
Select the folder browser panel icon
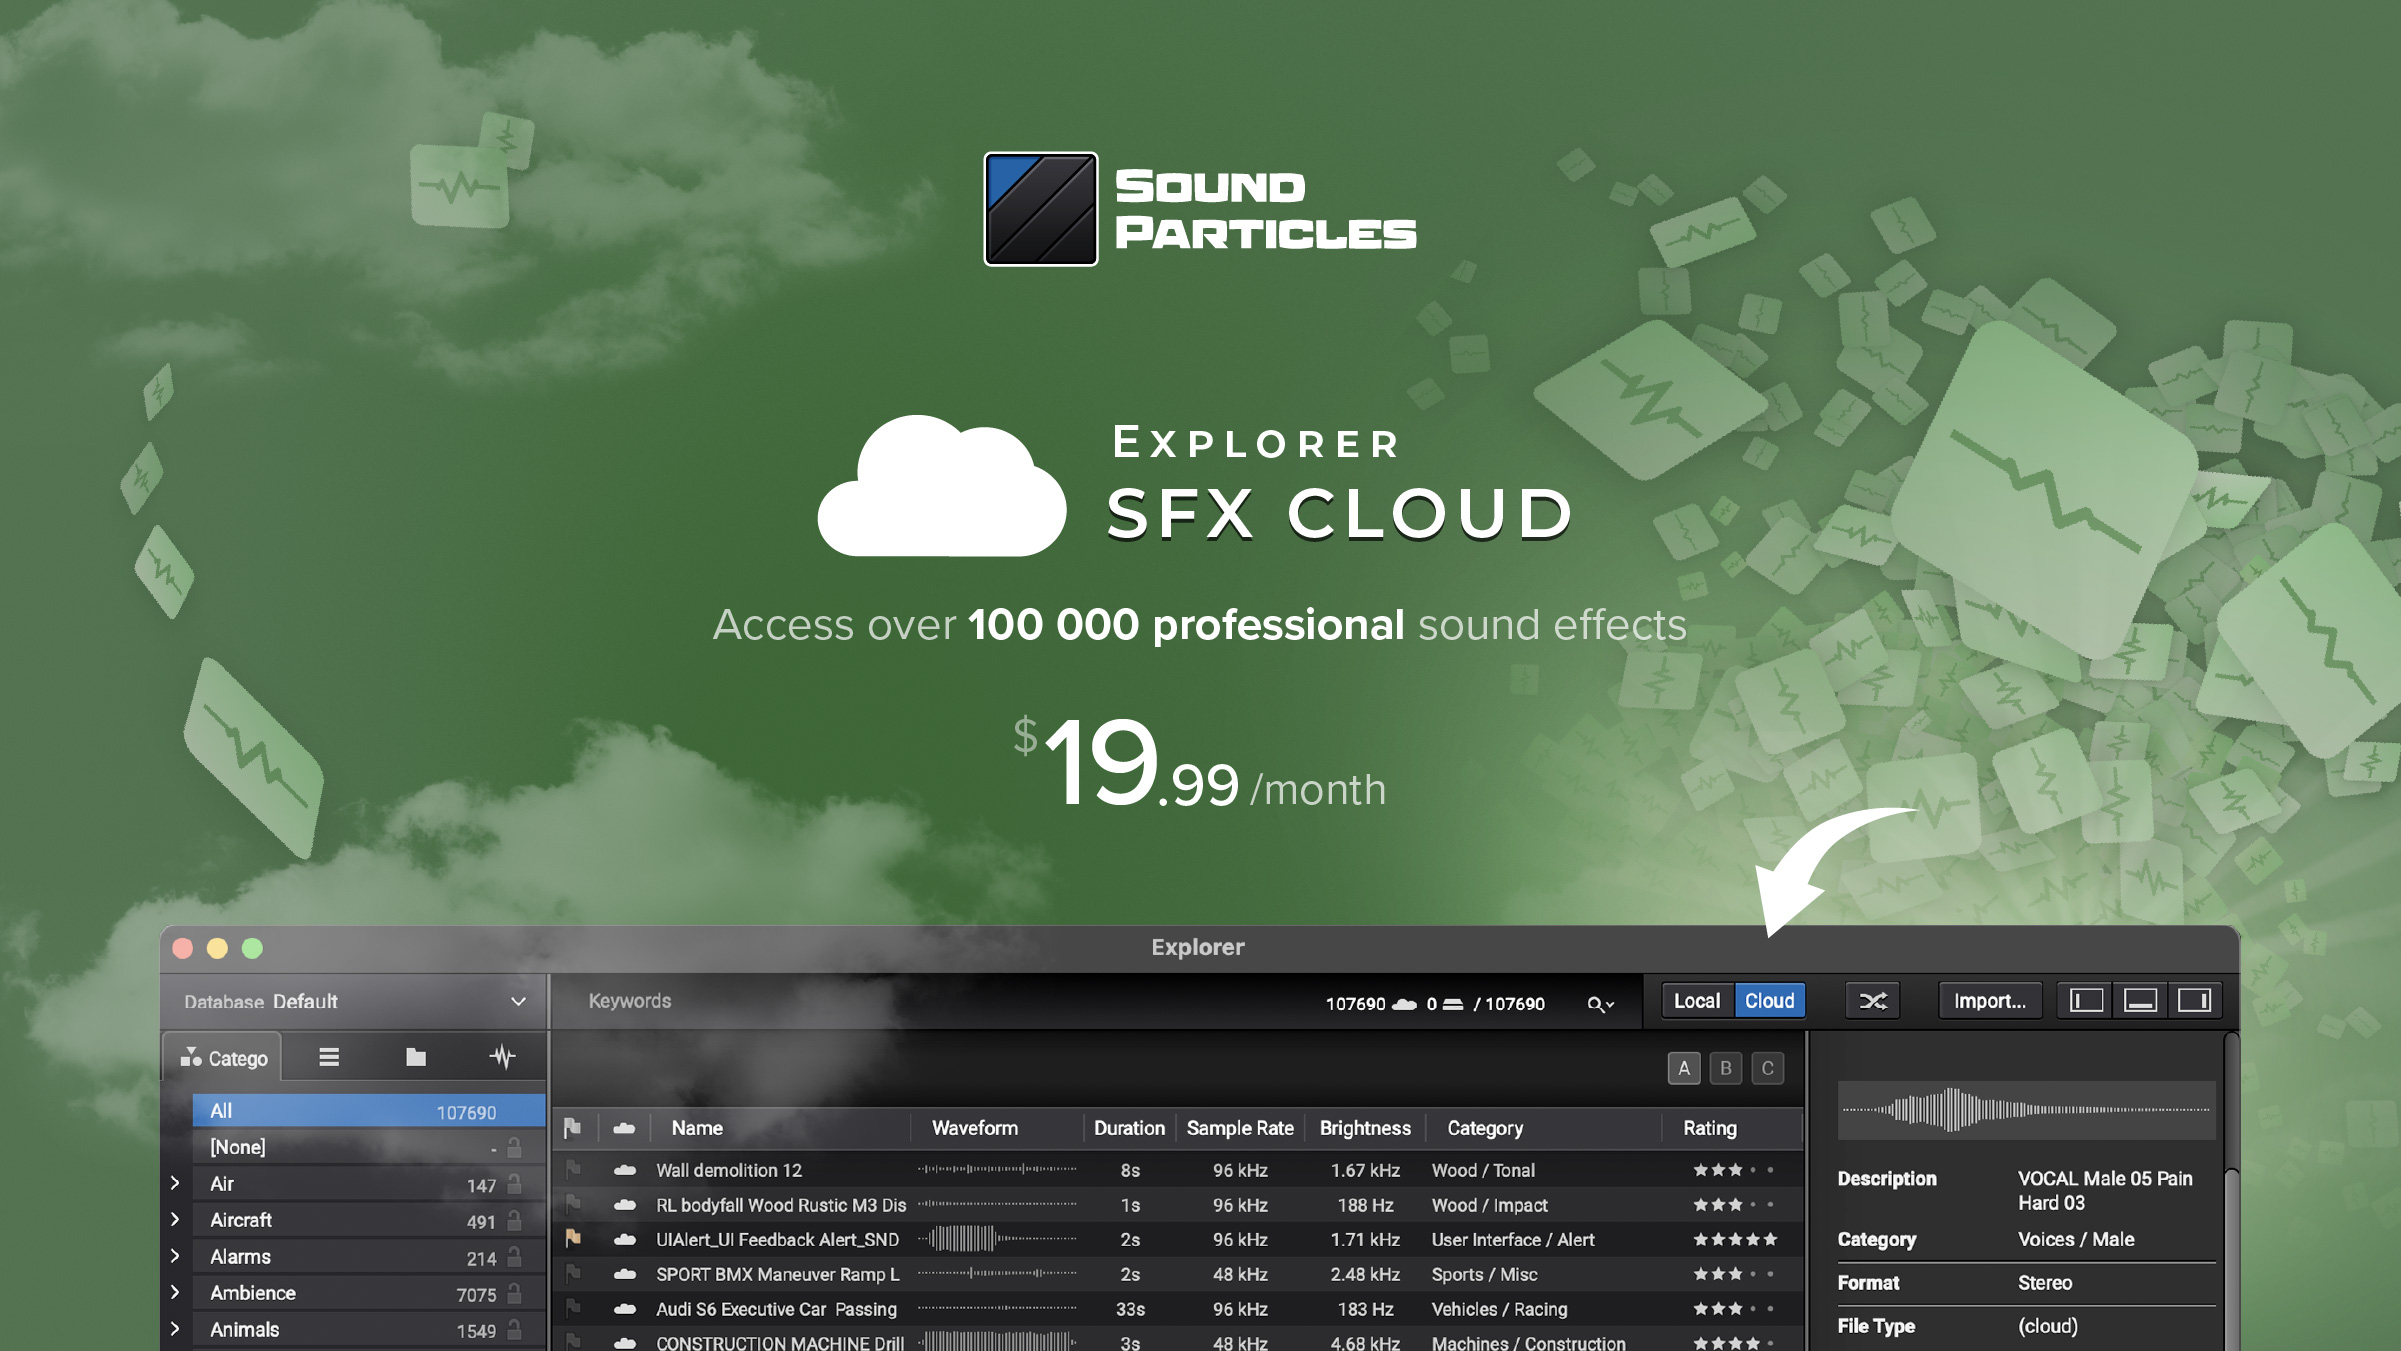[x=416, y=1058]
